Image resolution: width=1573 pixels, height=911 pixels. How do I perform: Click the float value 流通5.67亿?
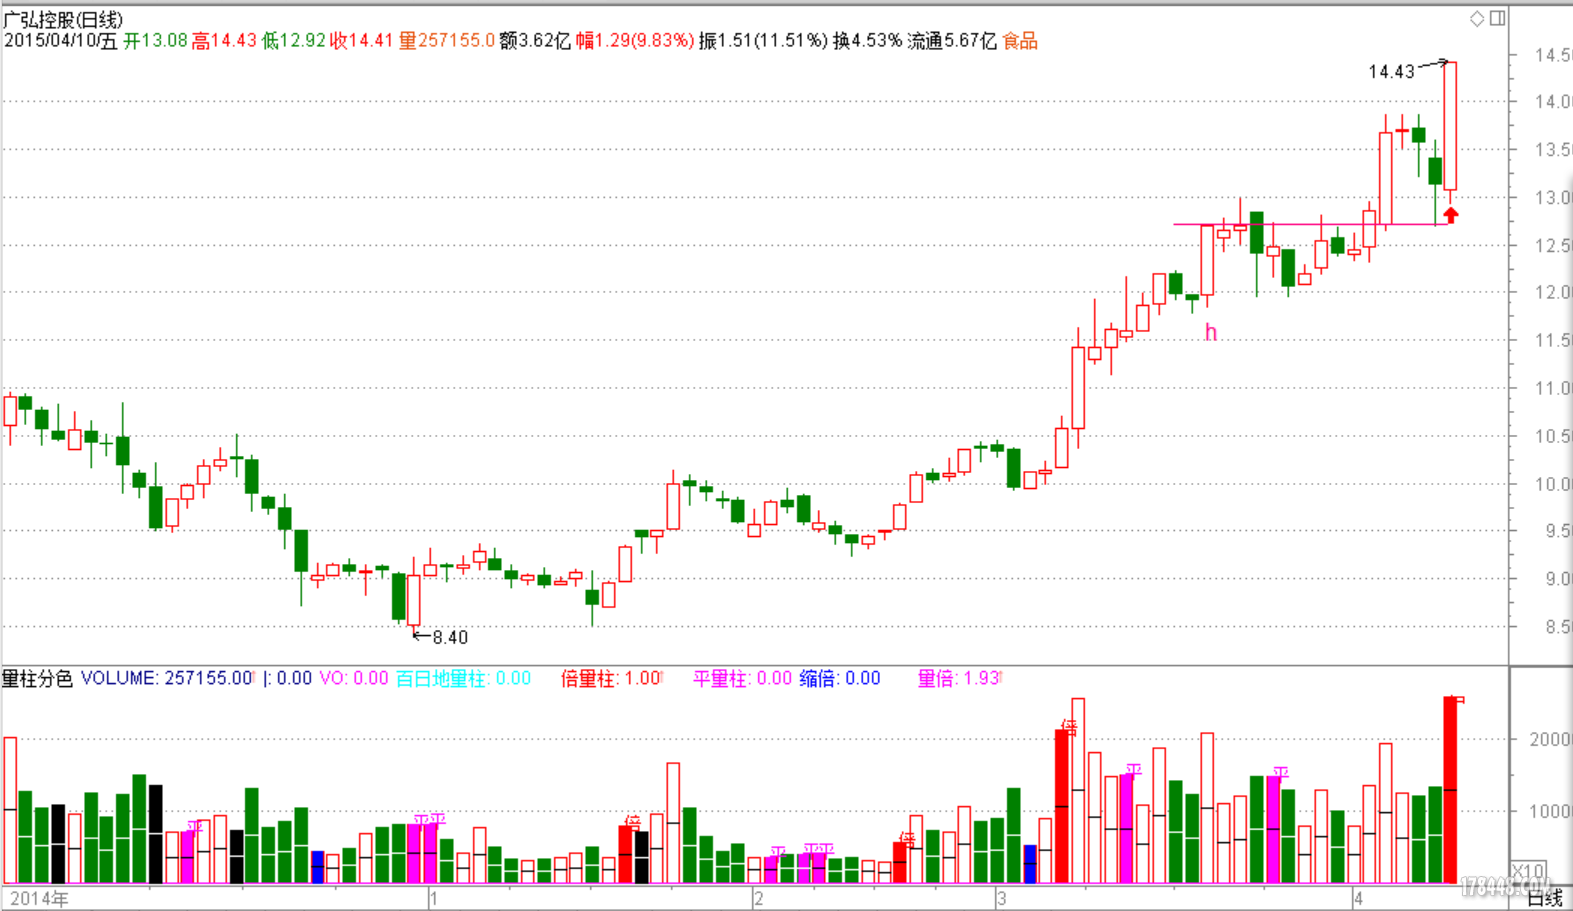tap(952, 41)
